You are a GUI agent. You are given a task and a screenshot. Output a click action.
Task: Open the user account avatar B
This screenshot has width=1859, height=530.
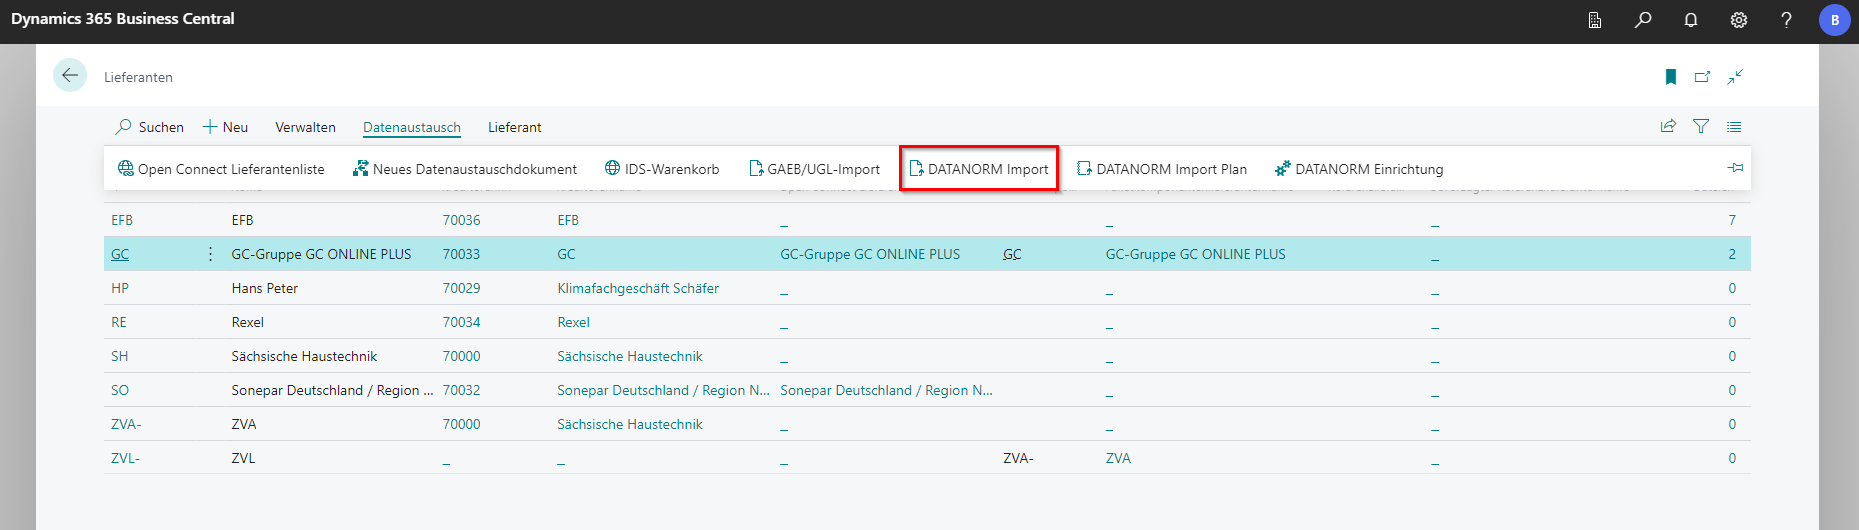click(1834, 20)
